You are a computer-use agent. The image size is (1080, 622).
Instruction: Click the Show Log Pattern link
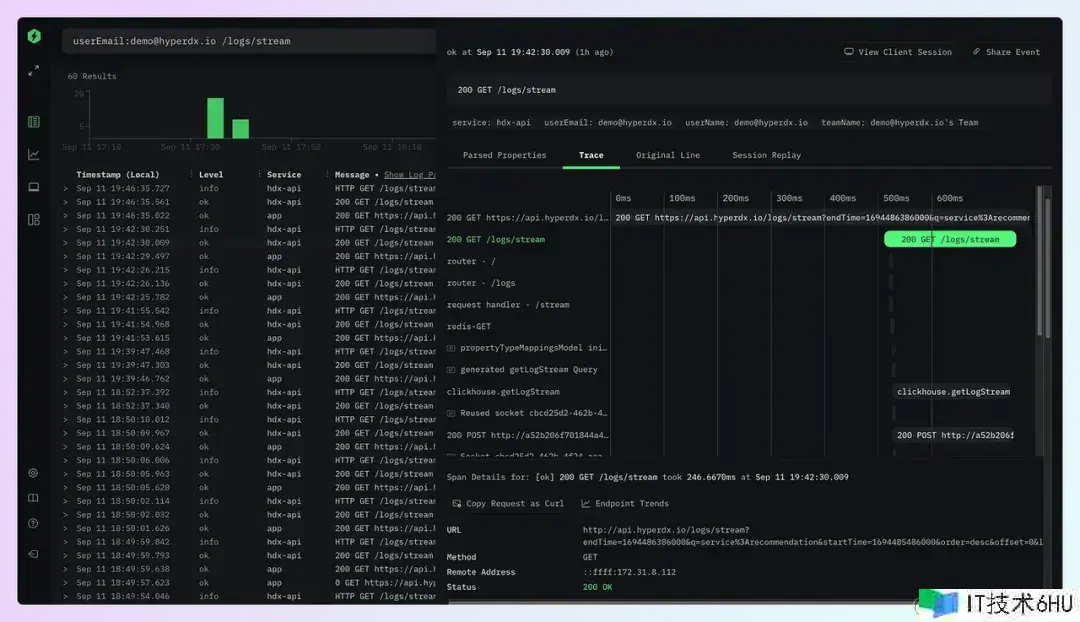[x=409, y=175]
